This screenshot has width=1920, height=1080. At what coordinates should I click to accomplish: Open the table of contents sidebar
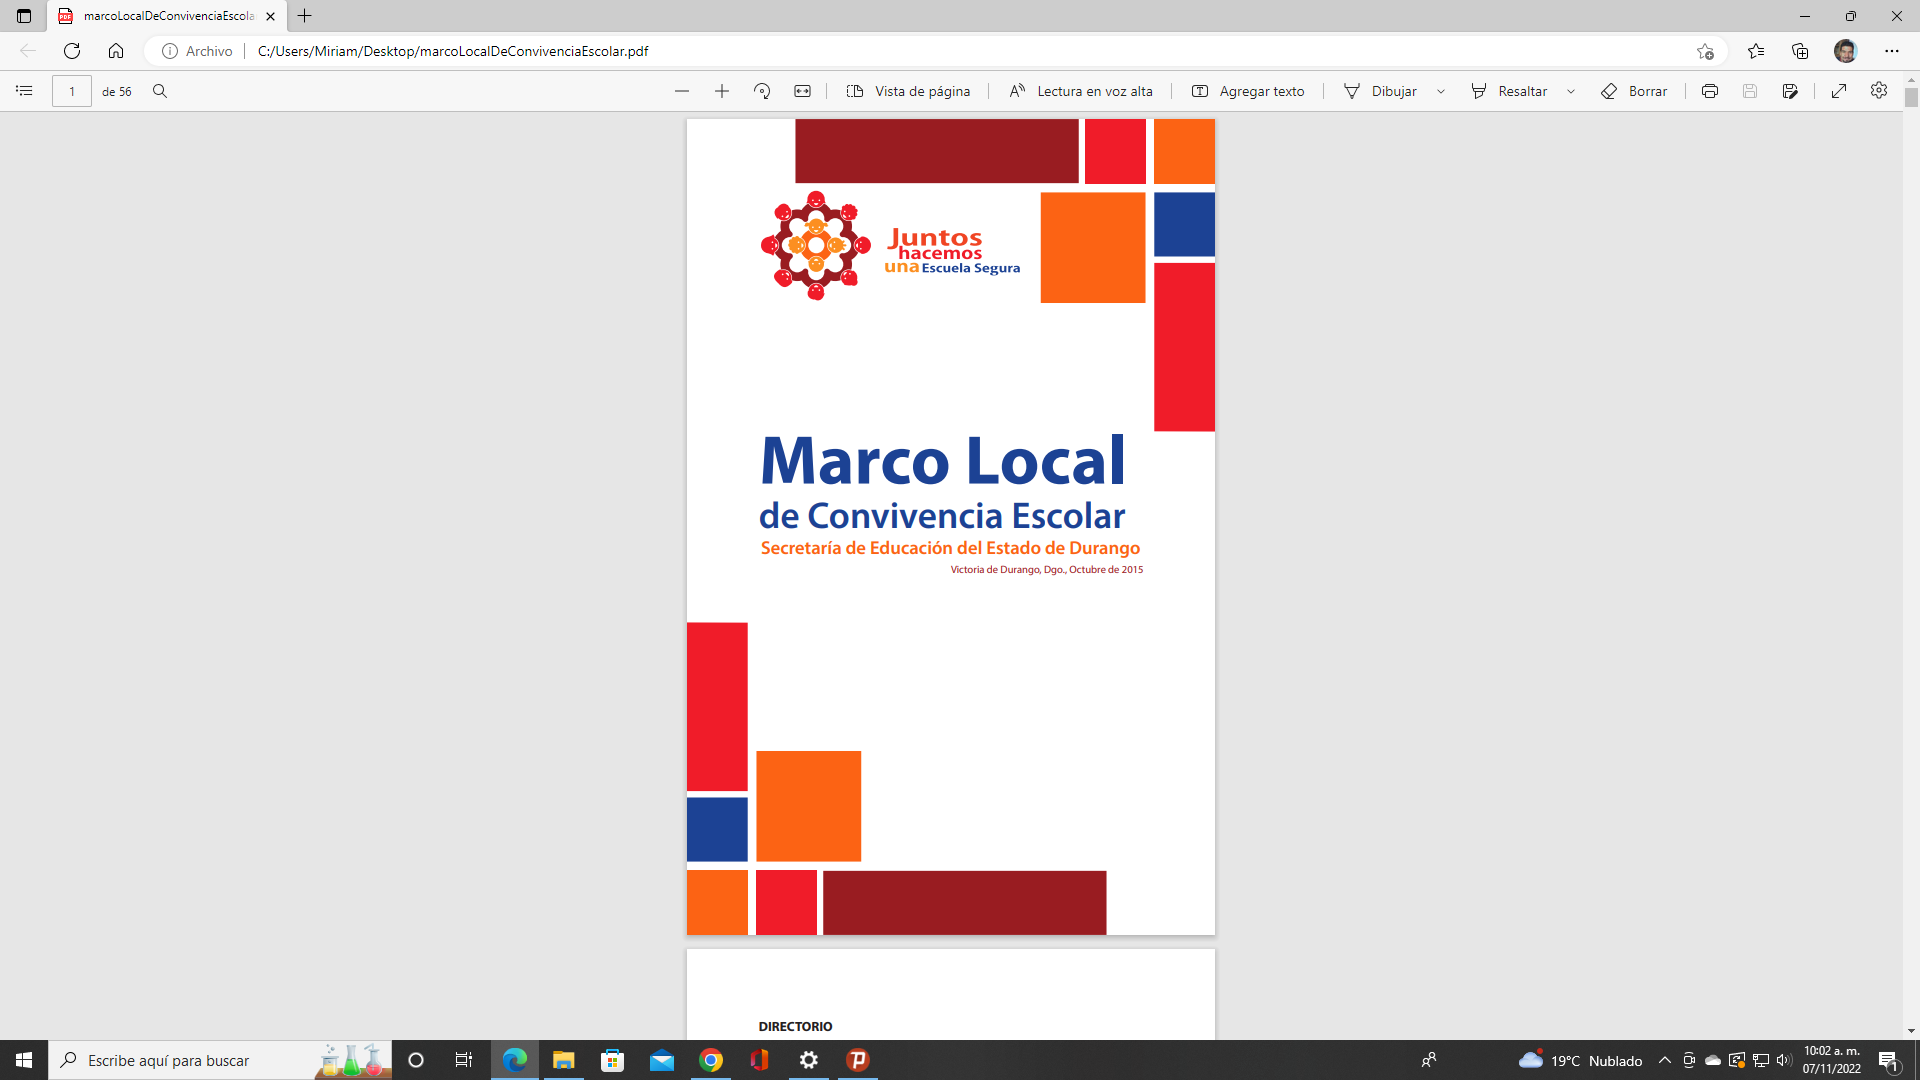[x=24, y=91]
